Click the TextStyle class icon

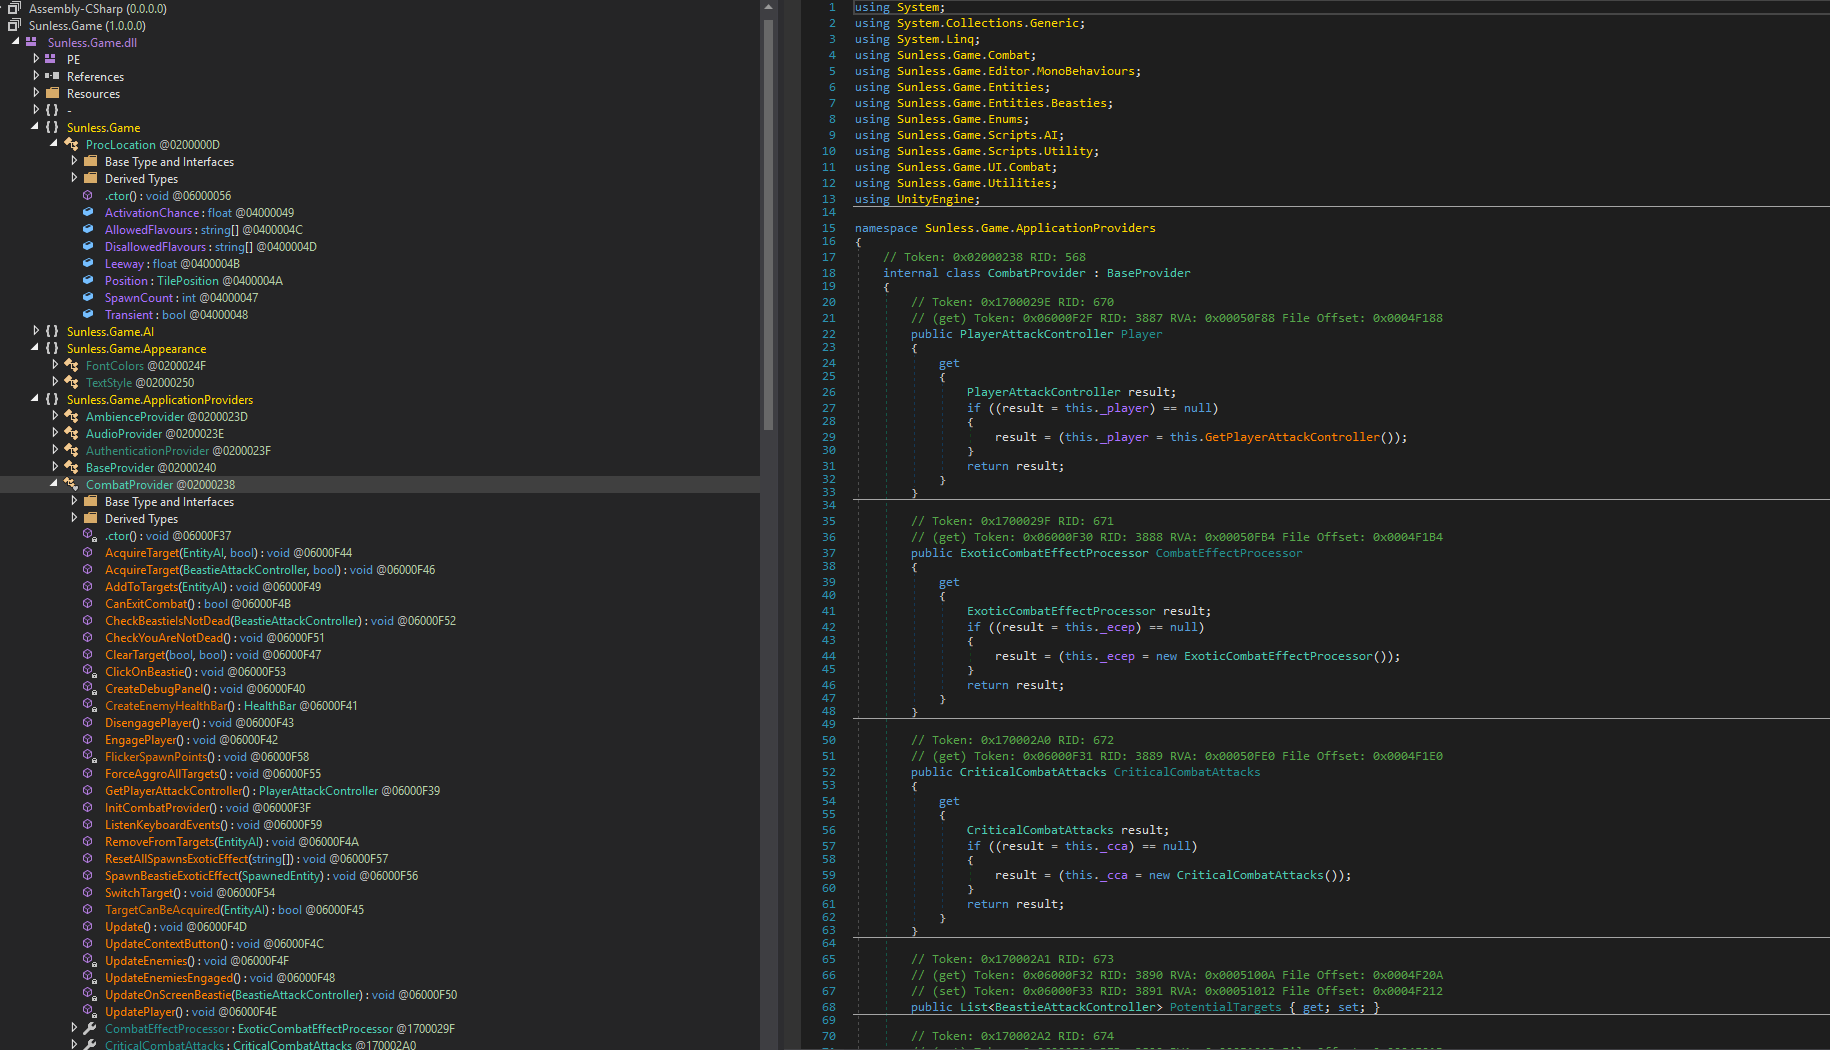[x=72, y=382]
